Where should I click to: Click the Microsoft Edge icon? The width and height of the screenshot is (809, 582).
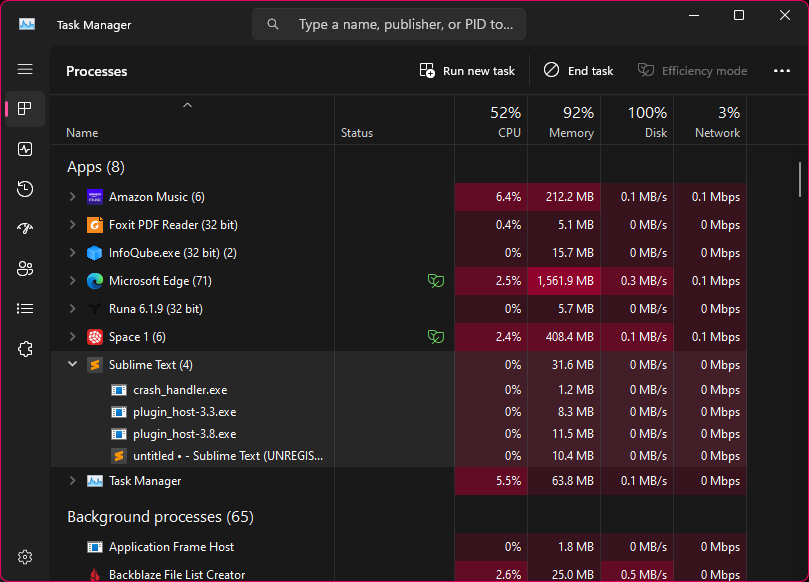point(95,281)
